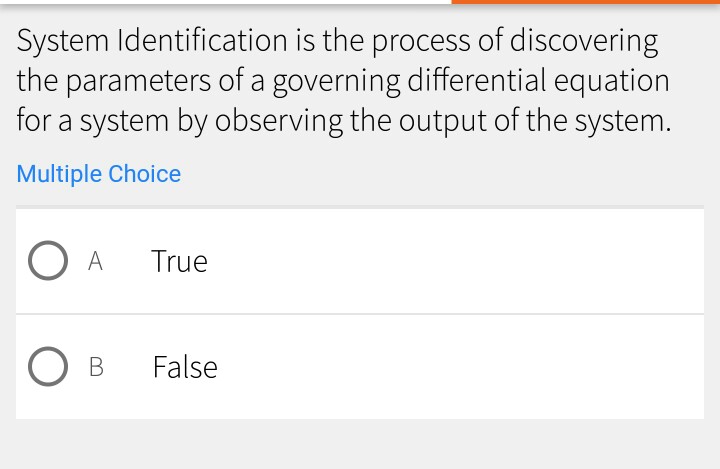Screen dimensions: 720x469
Task: Click empty space right of False
Action: coord(450,367)
